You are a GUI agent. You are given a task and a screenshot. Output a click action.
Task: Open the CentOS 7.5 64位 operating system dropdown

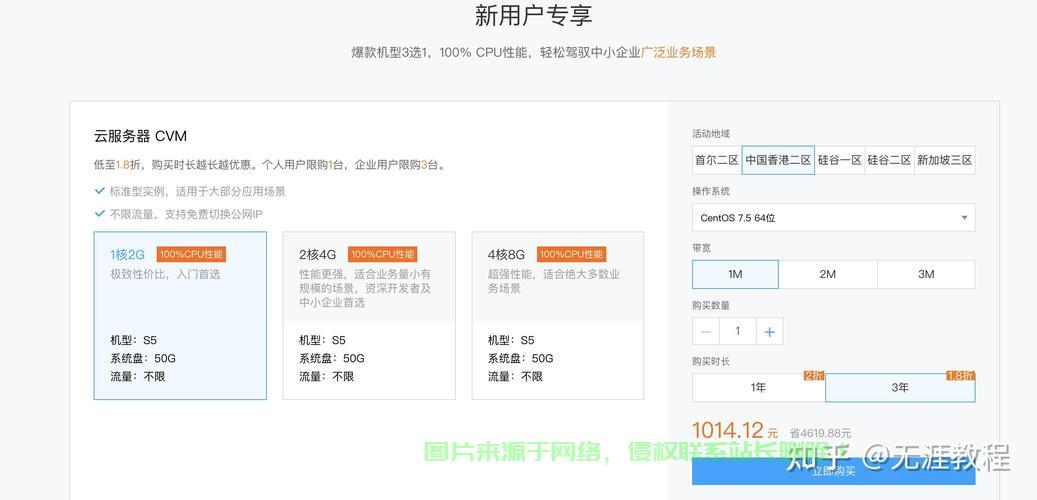coord(833,218)
